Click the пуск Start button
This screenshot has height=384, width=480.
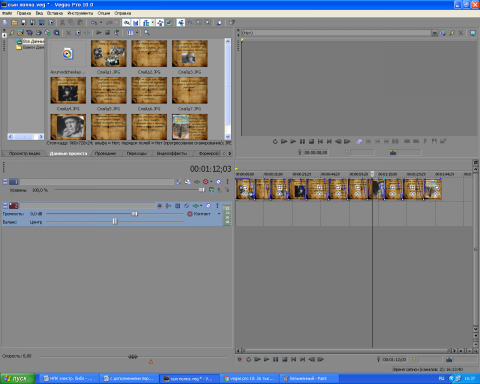pos(18,378)
